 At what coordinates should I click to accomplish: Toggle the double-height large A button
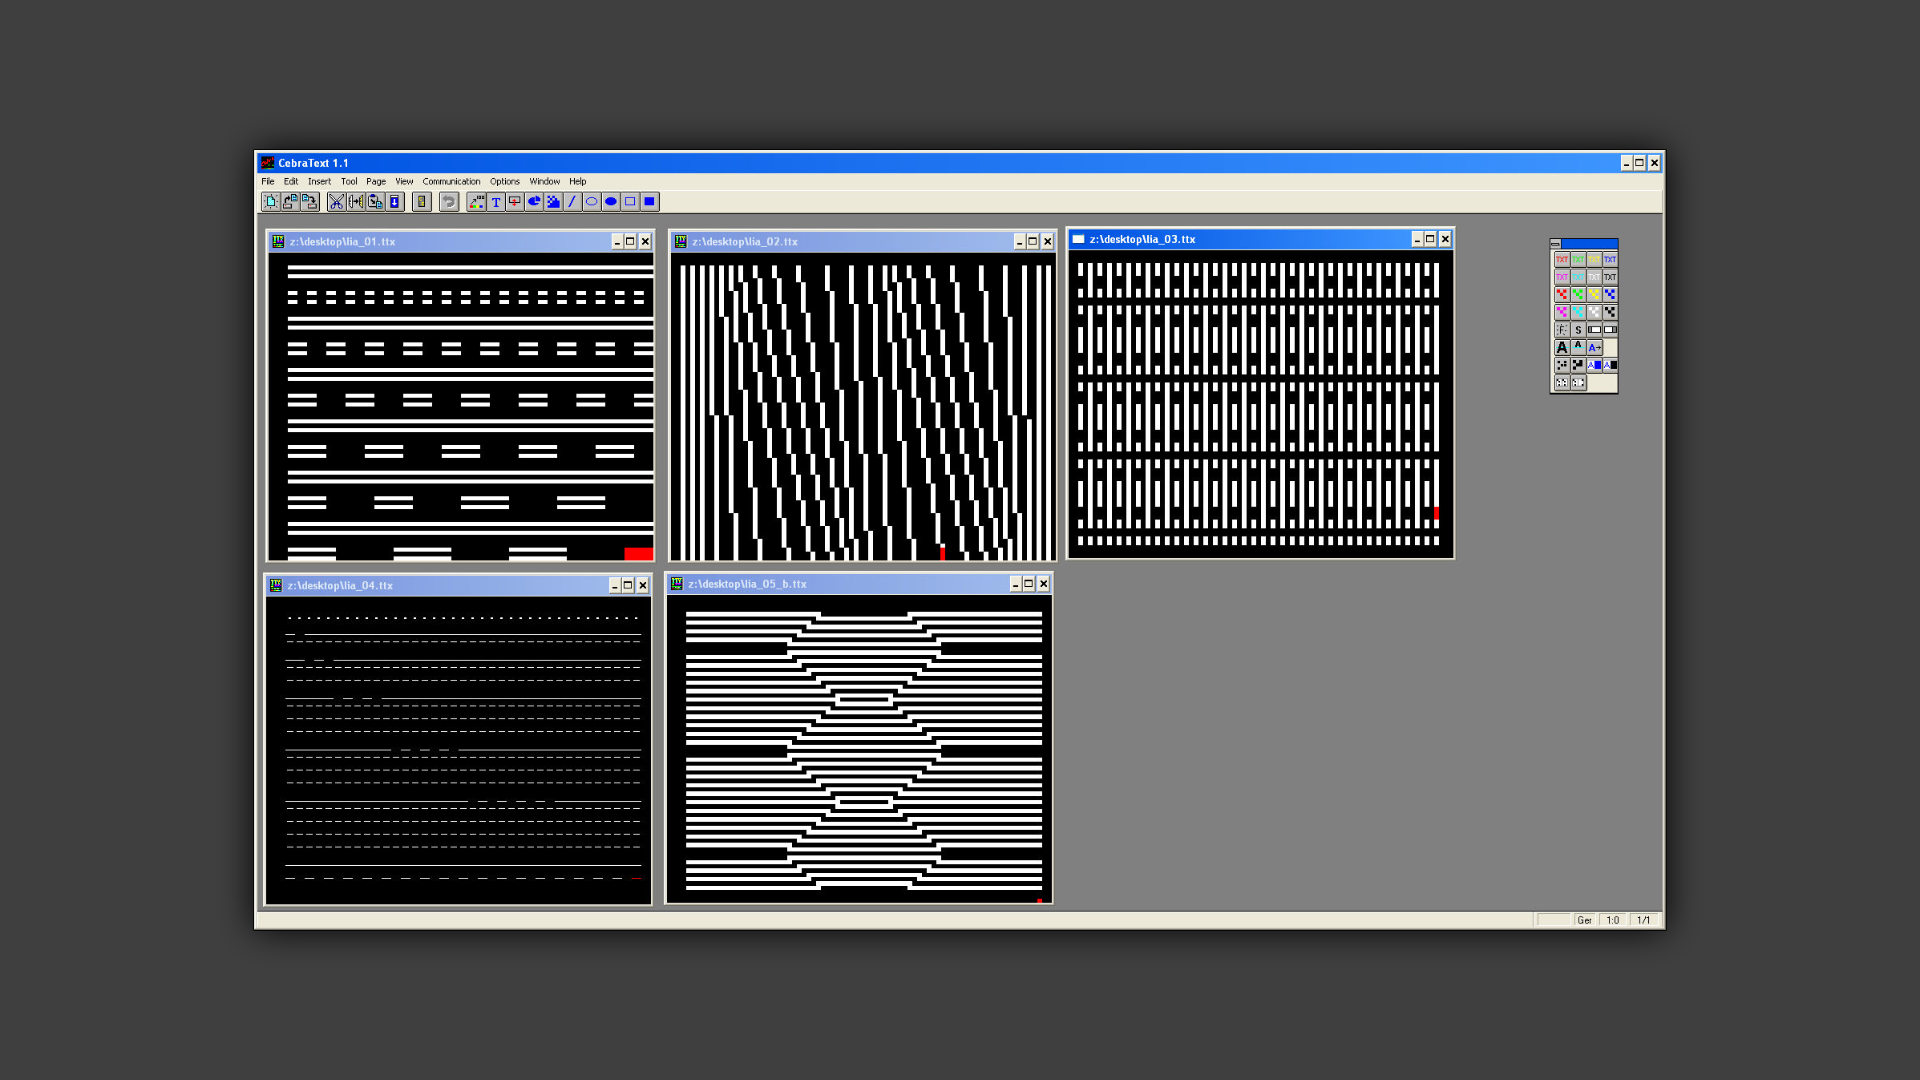point(1561,348)
